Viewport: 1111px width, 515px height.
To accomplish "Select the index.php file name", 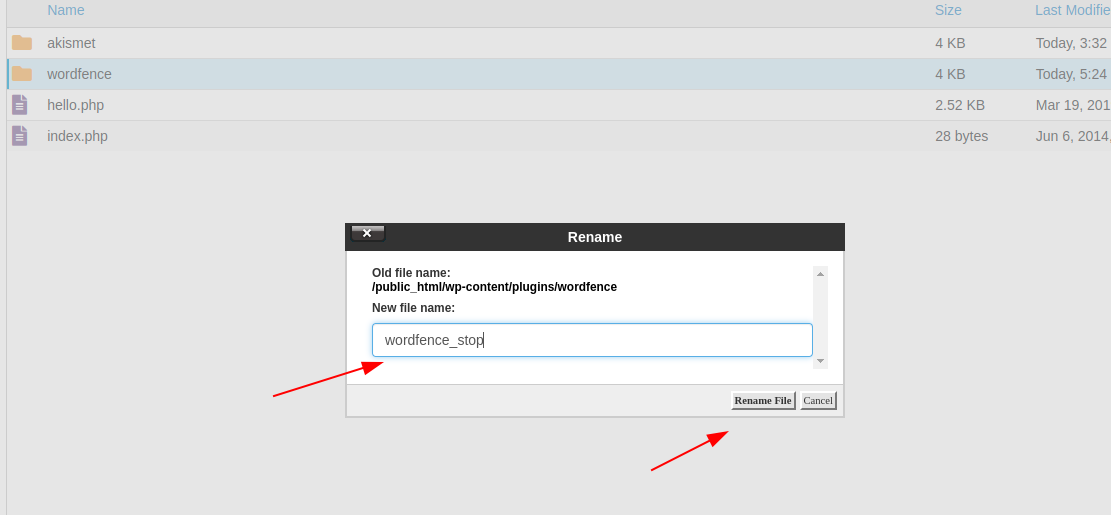I will [77, 136].
